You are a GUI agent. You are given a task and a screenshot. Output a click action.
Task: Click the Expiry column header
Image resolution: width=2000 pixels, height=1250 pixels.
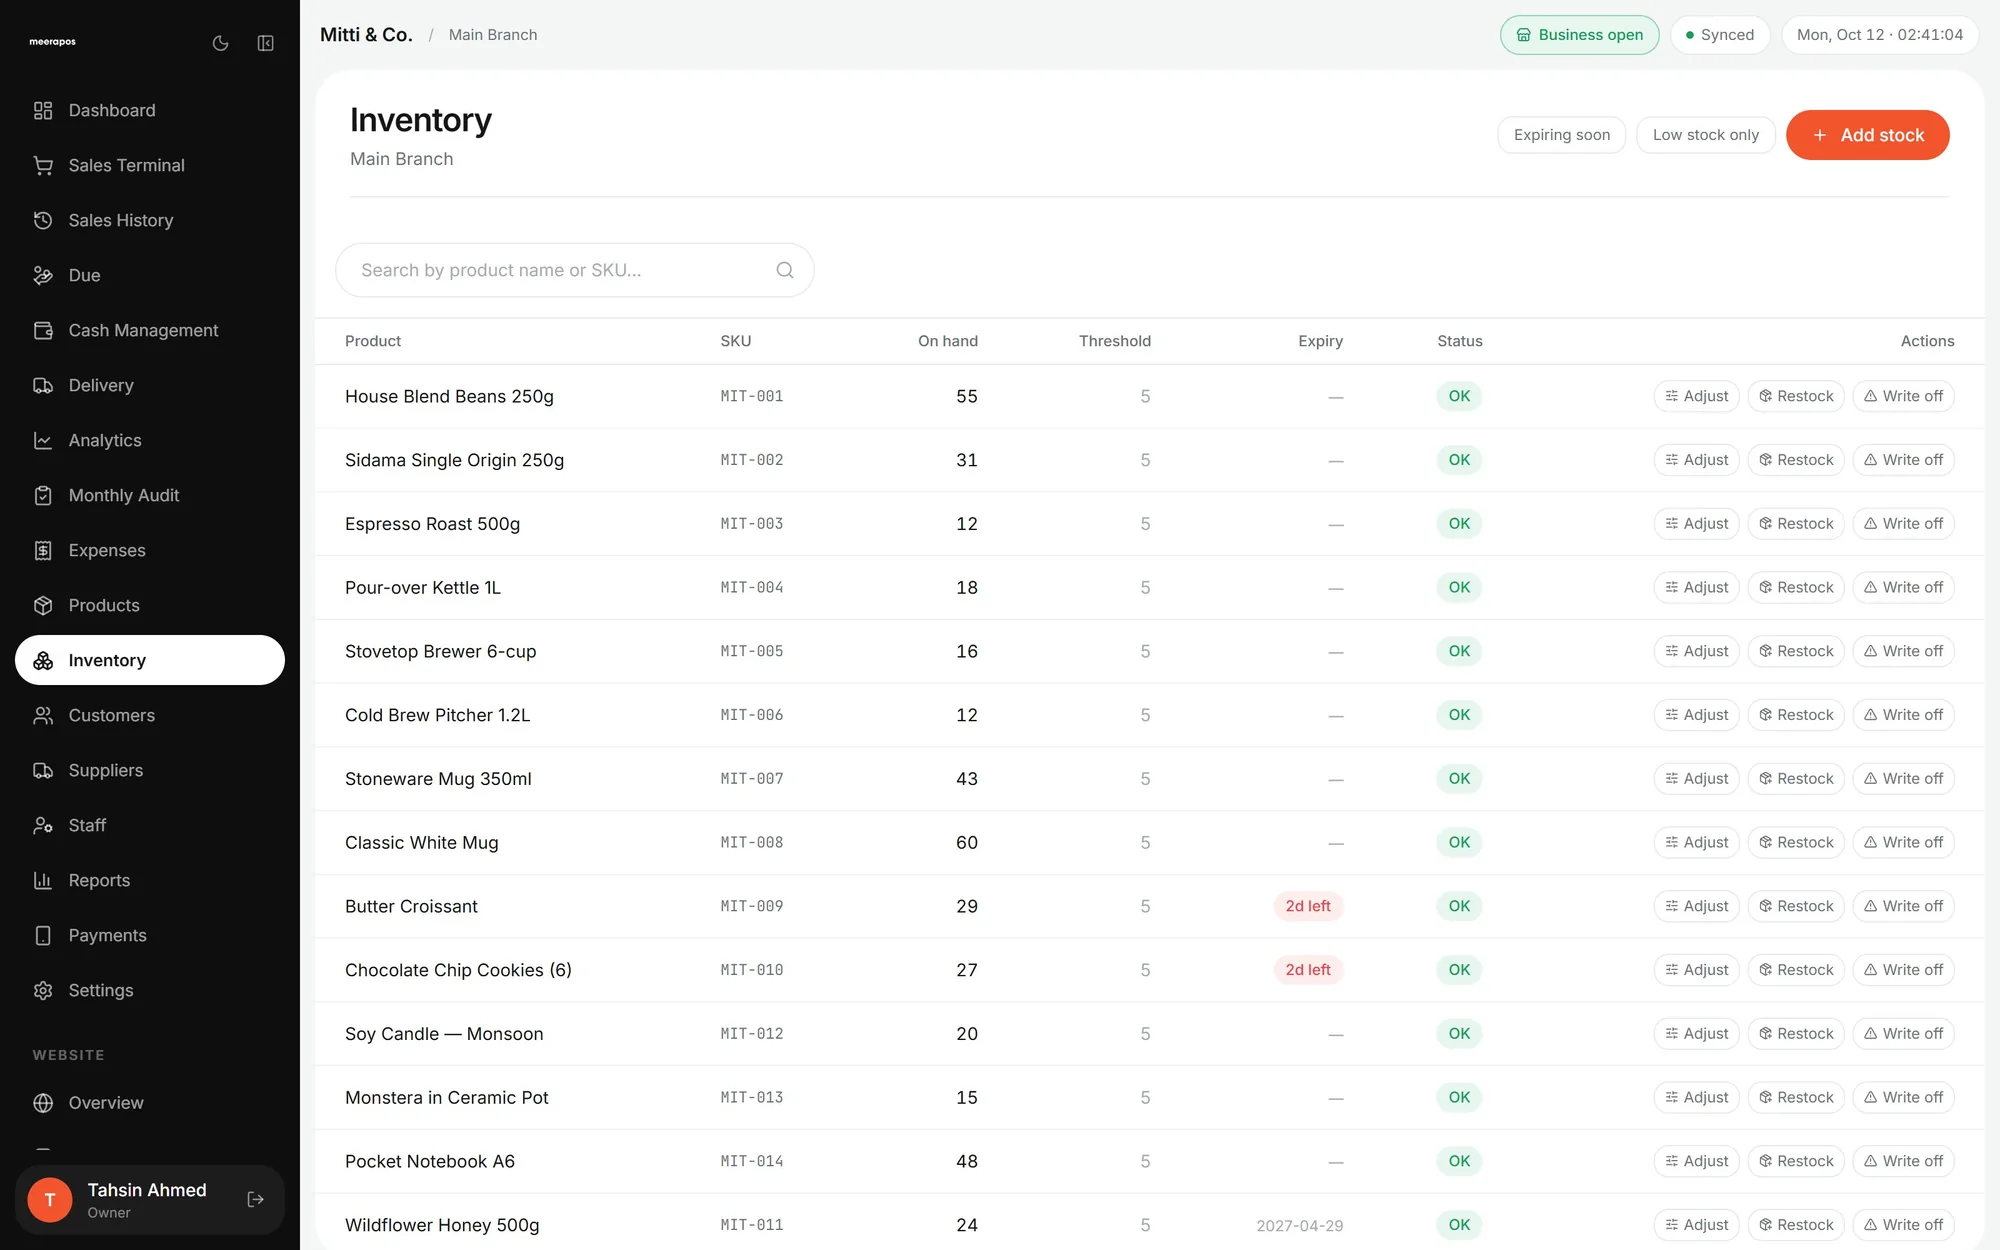tap(1320, 341)
